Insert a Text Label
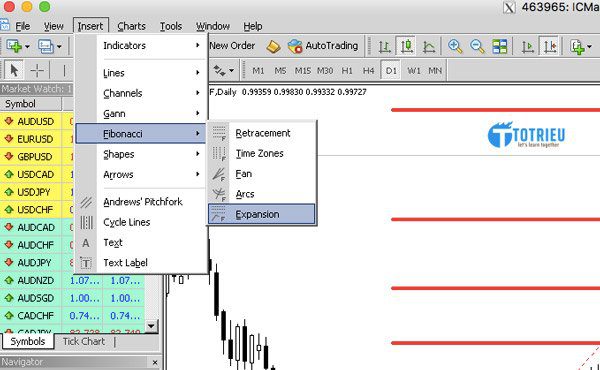Screen dimensions: 600x370 [141, 263]
